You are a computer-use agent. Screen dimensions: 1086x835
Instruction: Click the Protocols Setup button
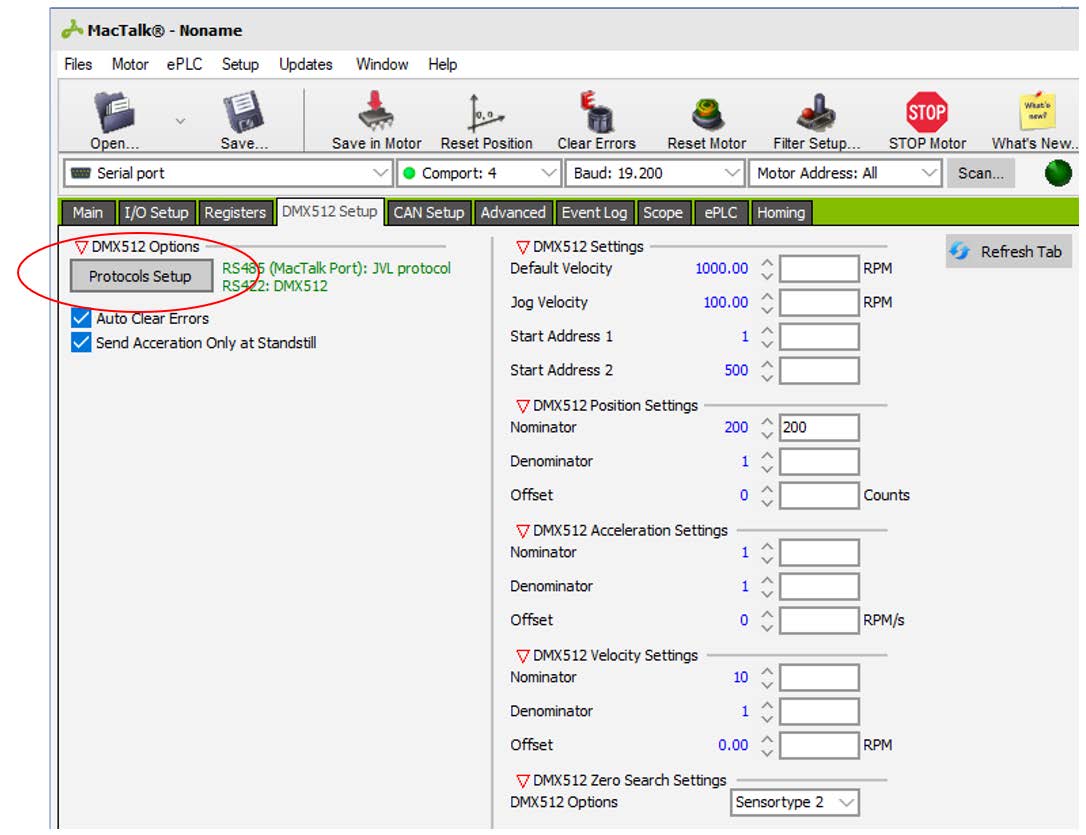pos(141,276)
